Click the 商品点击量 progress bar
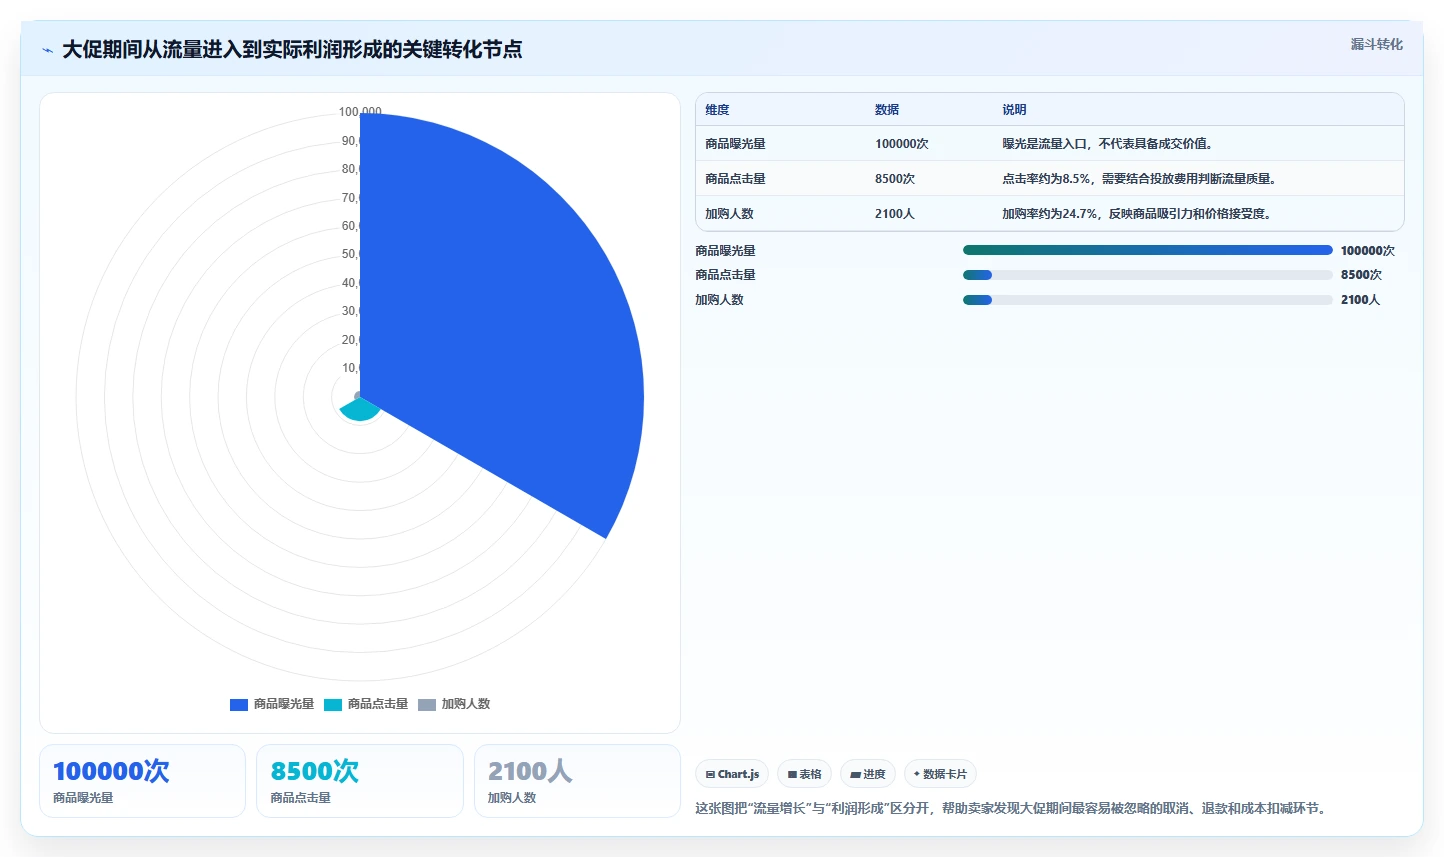This screenshot has height=857, width=1444. [x=1148, y=275]
